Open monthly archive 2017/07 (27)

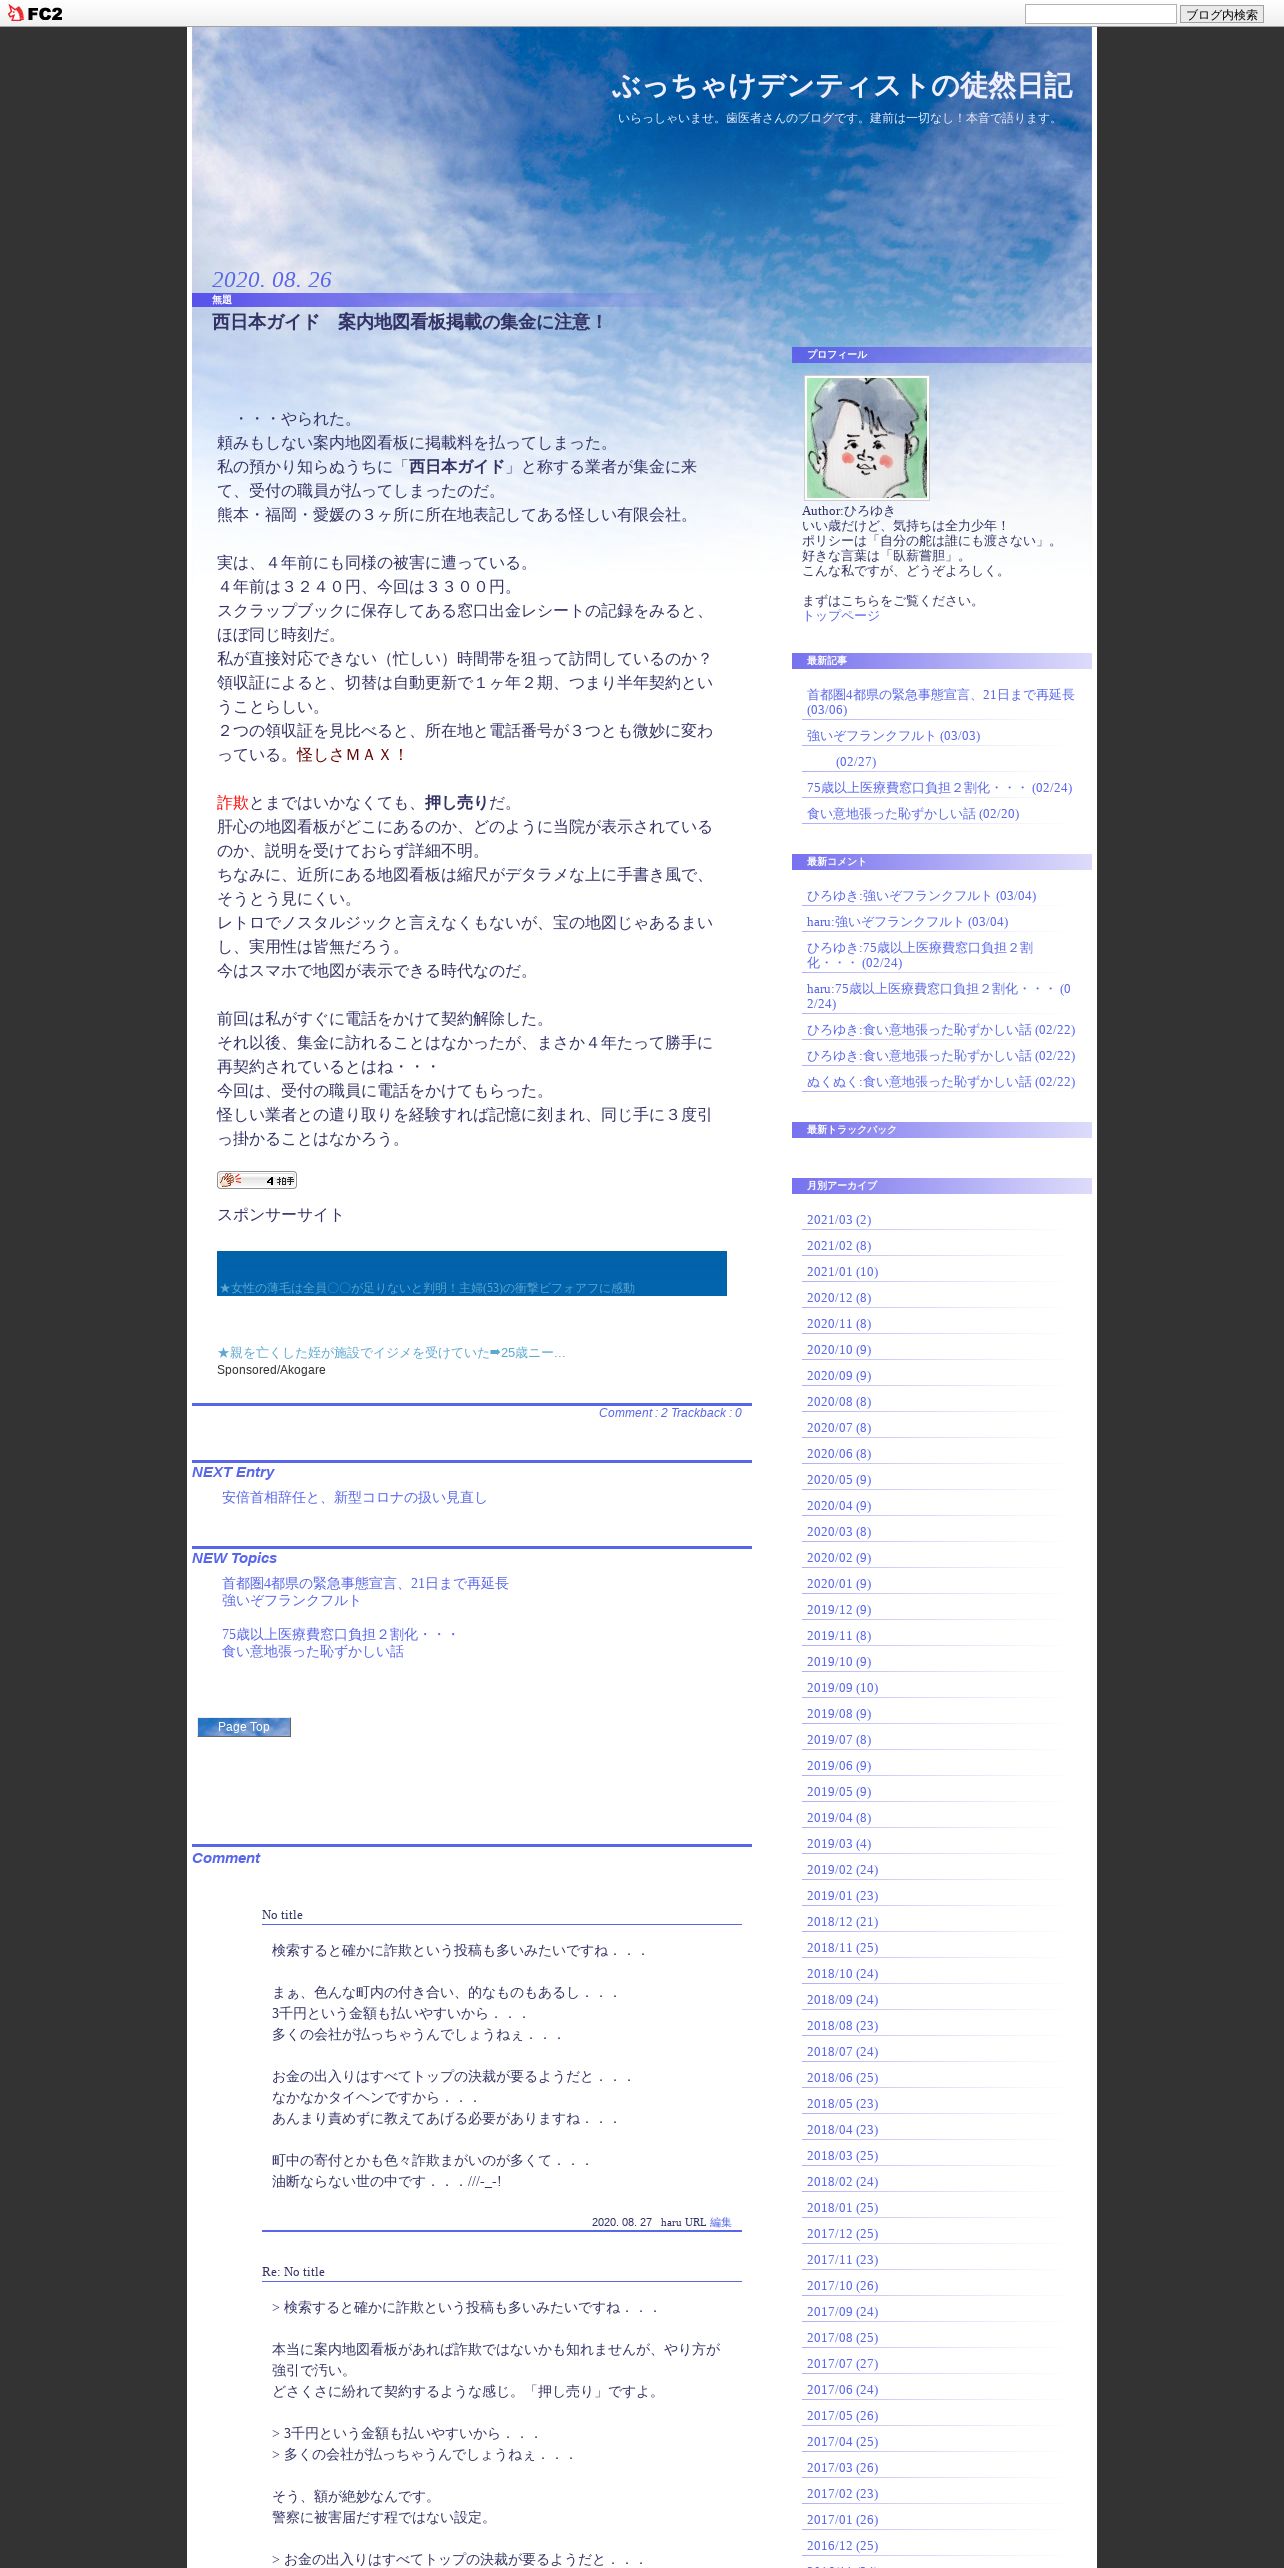842,2364
